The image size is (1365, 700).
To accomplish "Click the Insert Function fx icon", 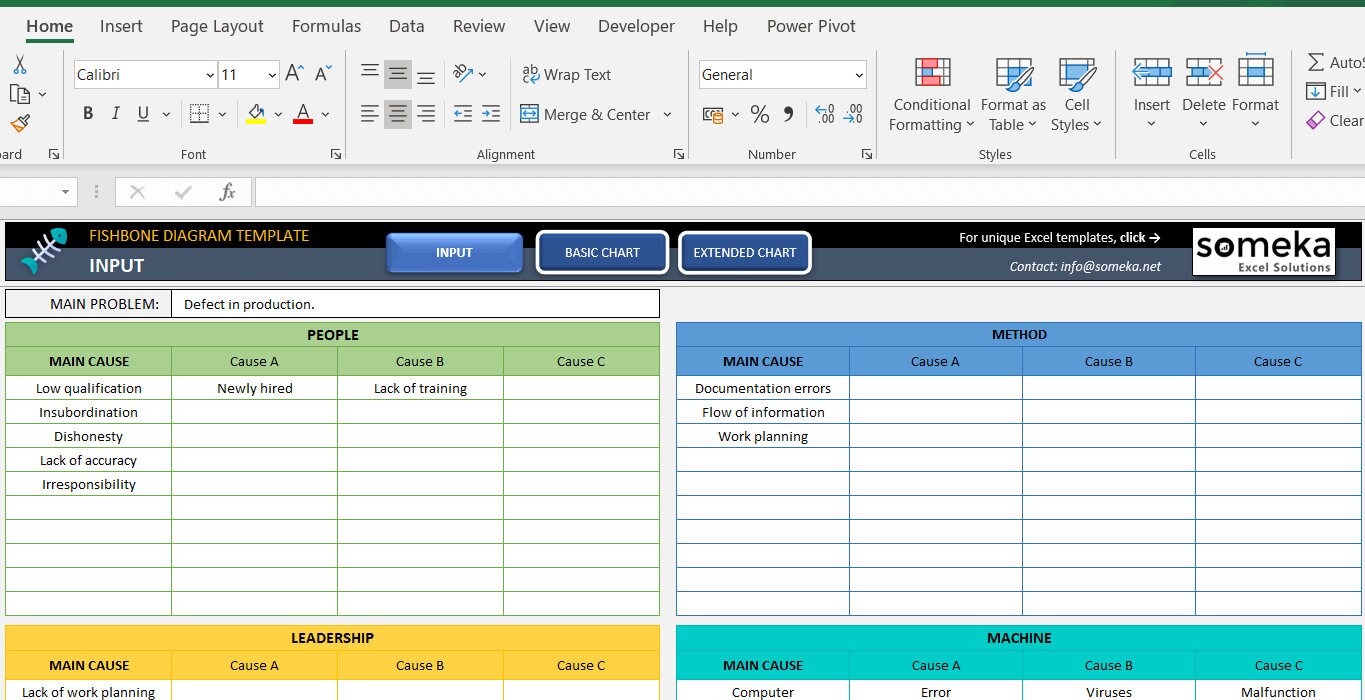I will [227, 192].
